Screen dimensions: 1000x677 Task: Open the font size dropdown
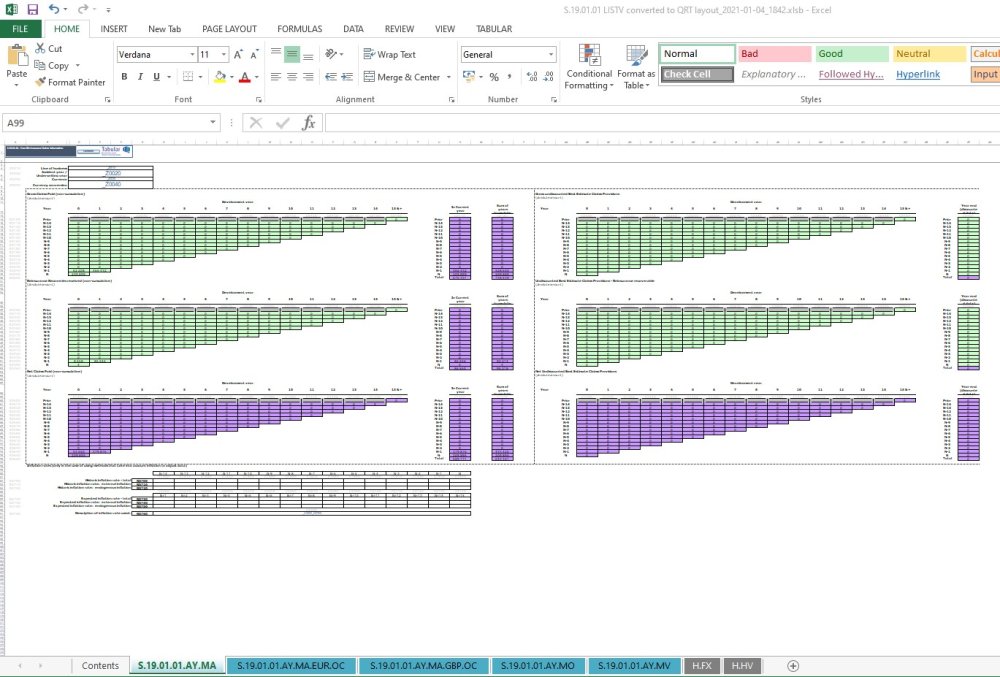click(224, 55)
